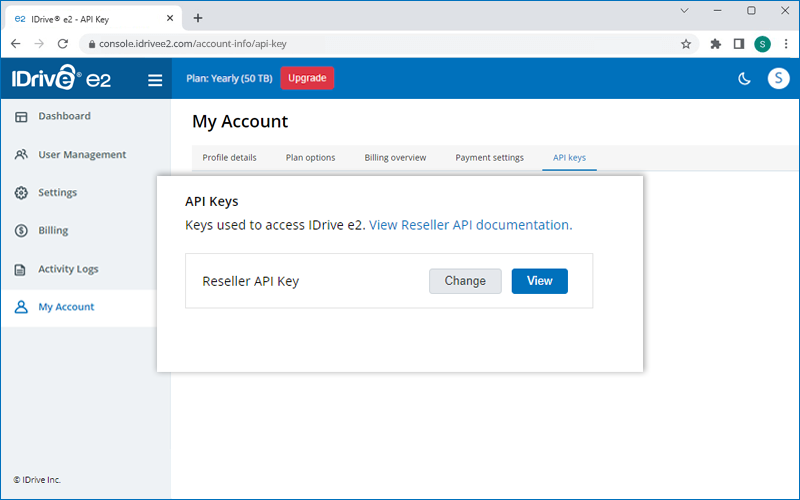Go to Payment settings tab
This screenshot has height=500, width=800.
tap(489, 158)
